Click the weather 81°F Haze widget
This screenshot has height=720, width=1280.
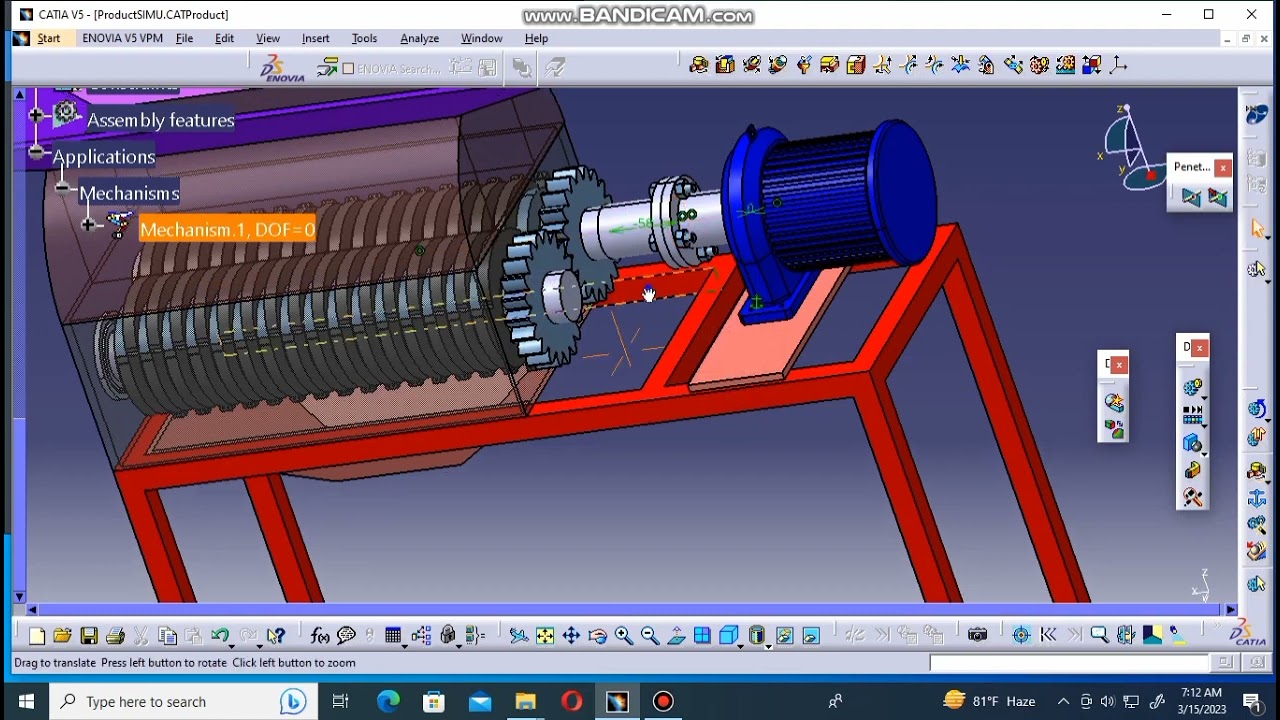[x=988, y=701]
